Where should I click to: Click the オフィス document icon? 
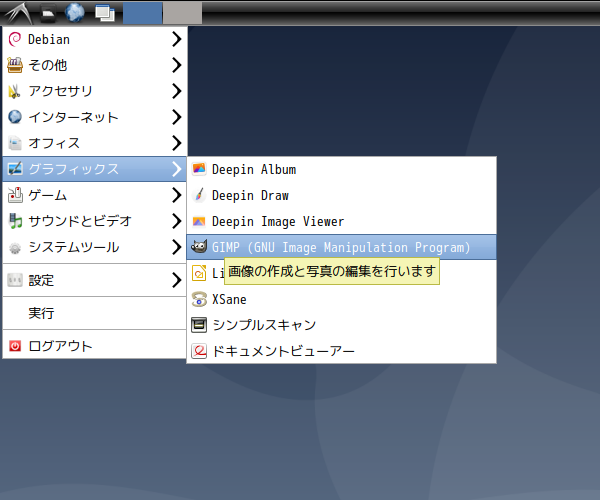(x=15, y=143)
